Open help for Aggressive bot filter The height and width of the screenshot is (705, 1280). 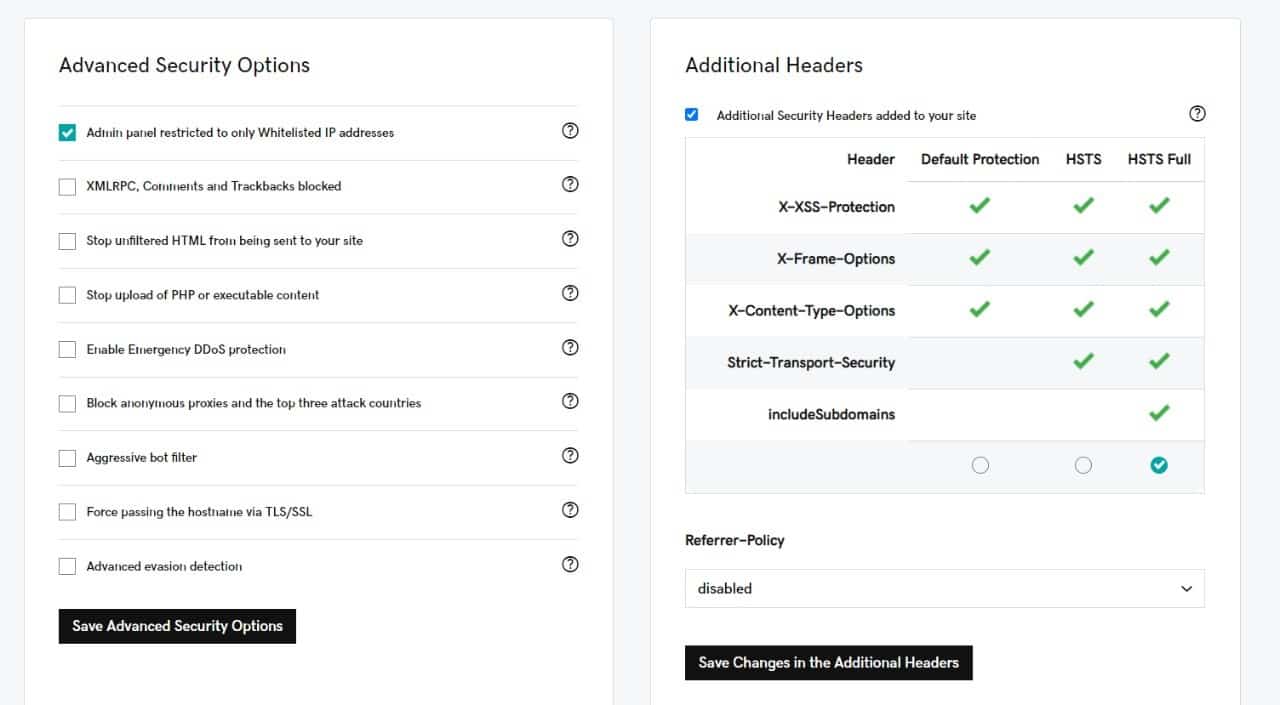point(570,456)
